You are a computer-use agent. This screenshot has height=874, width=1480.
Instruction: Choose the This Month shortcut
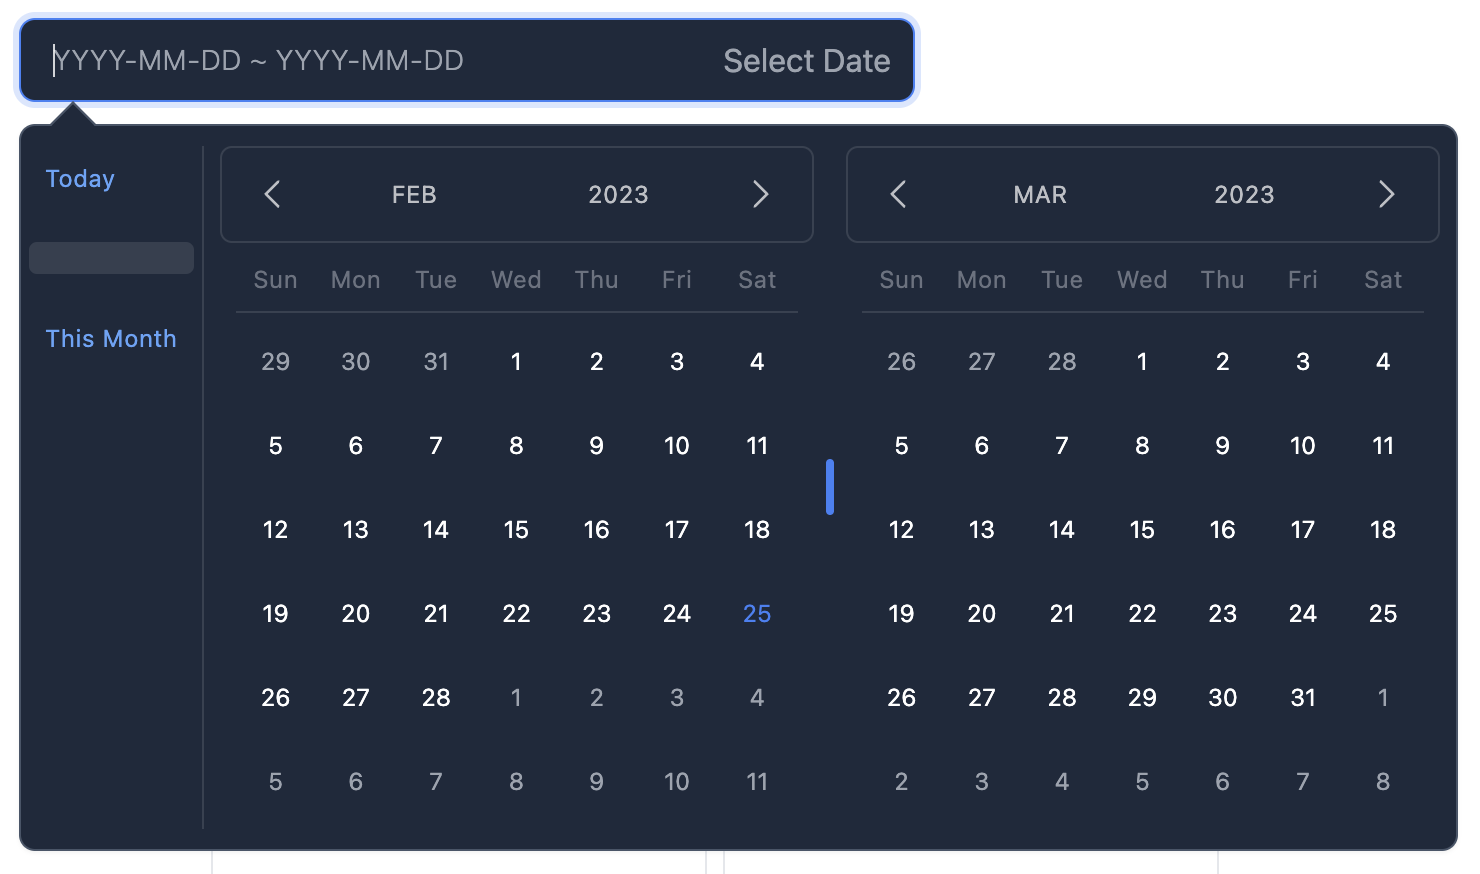click(111, 338)
